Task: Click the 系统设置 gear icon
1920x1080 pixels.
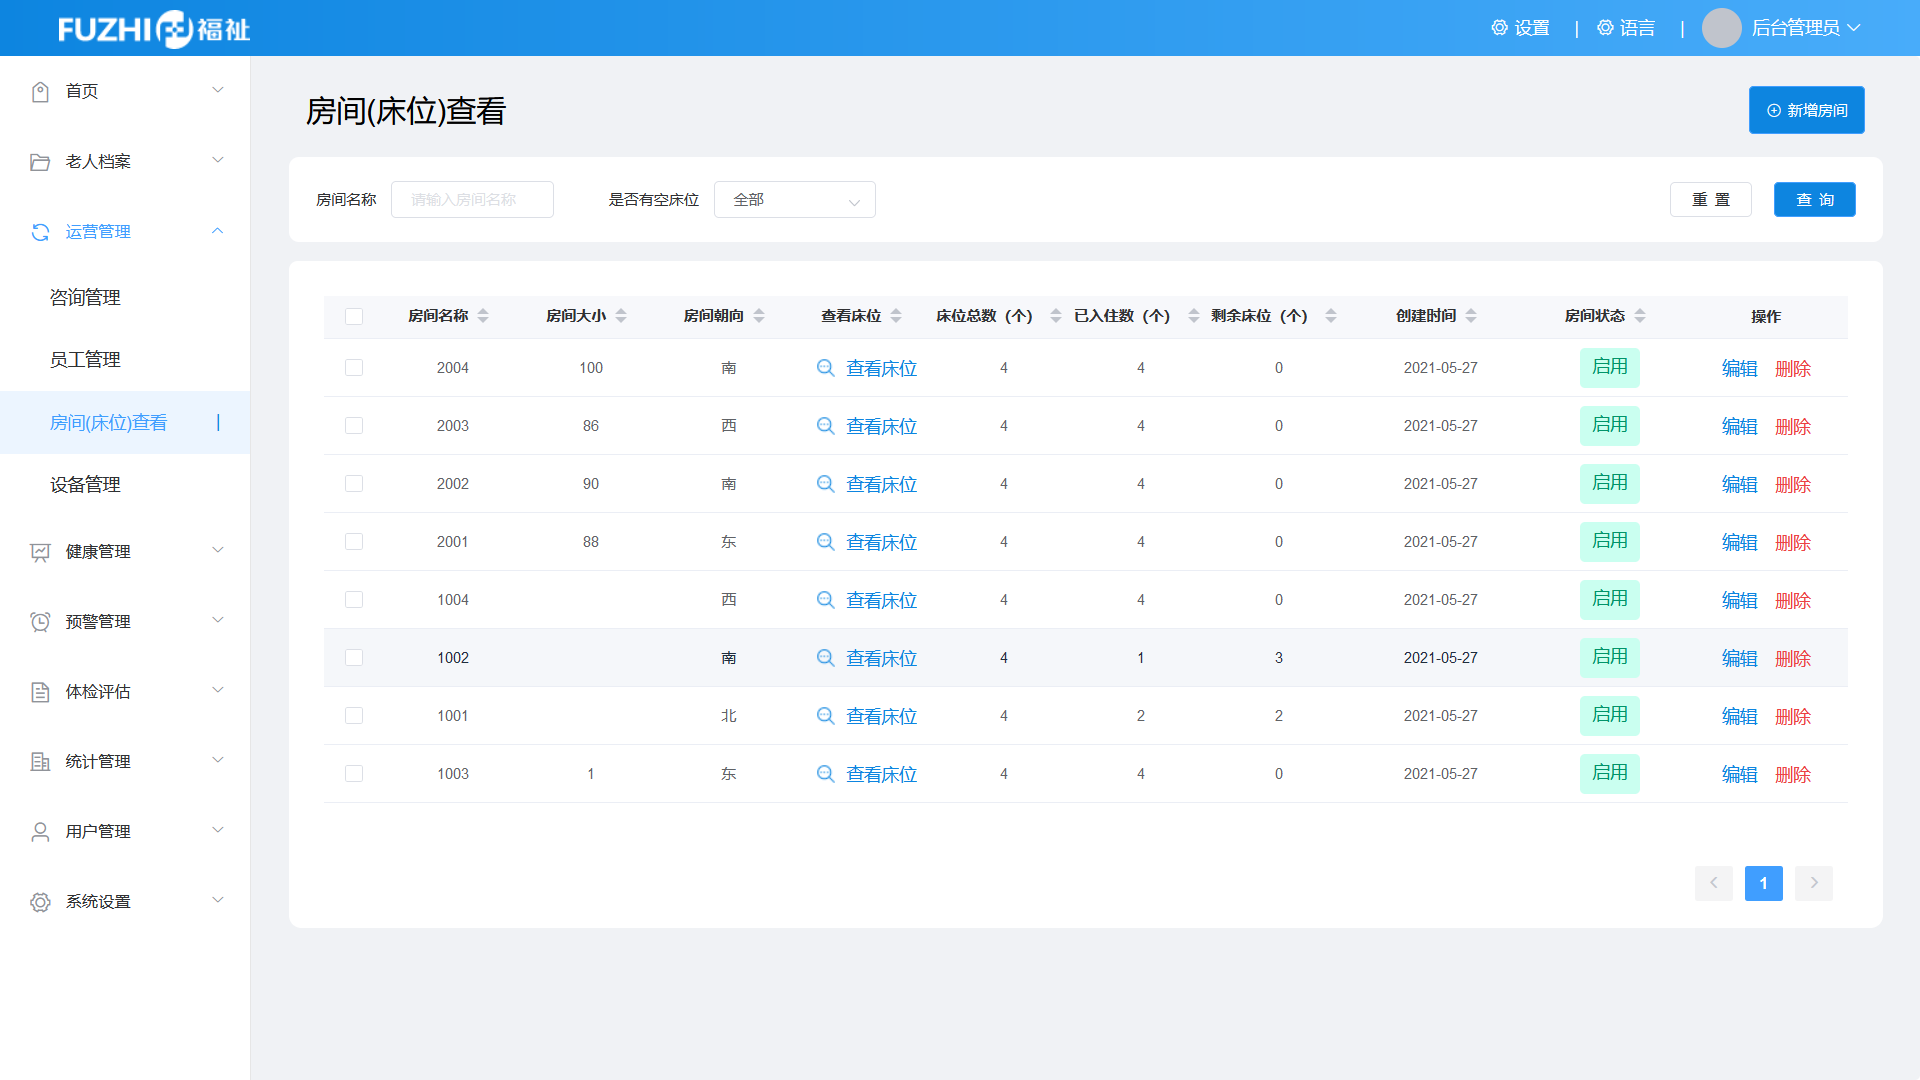Action: (40, 902)
